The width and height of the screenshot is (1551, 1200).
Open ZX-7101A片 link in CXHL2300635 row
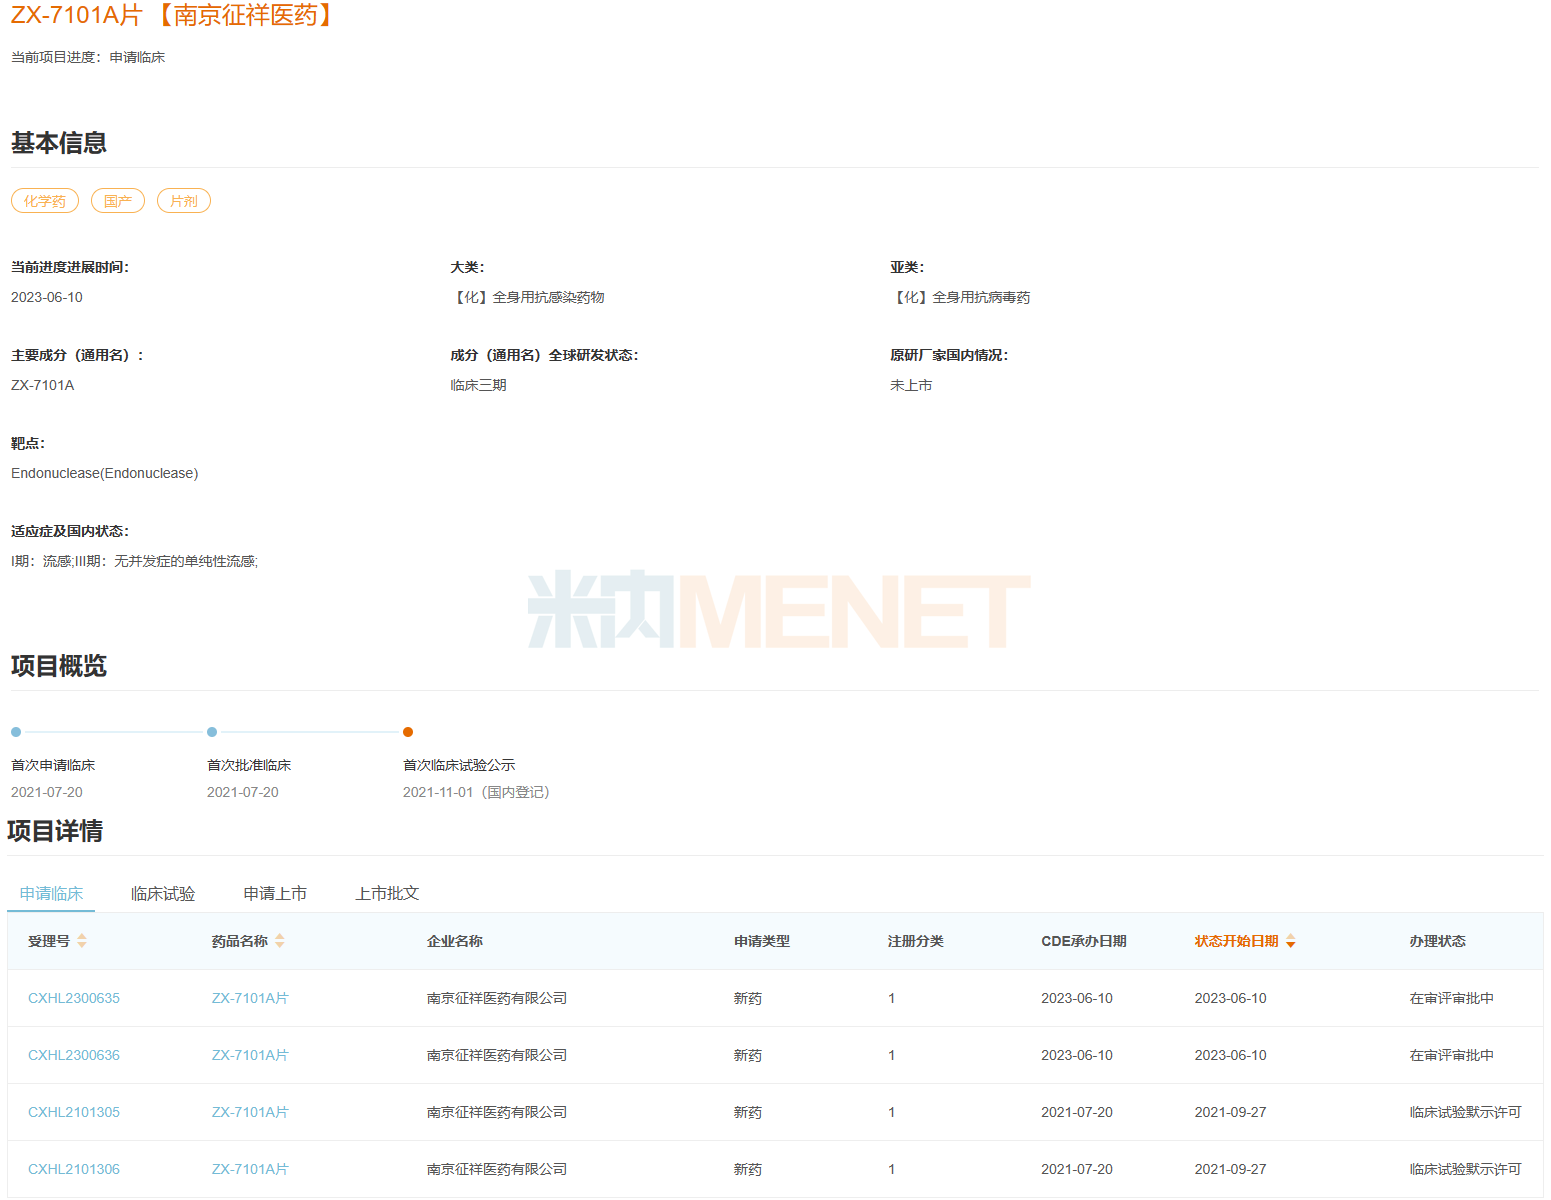[250, 998]
